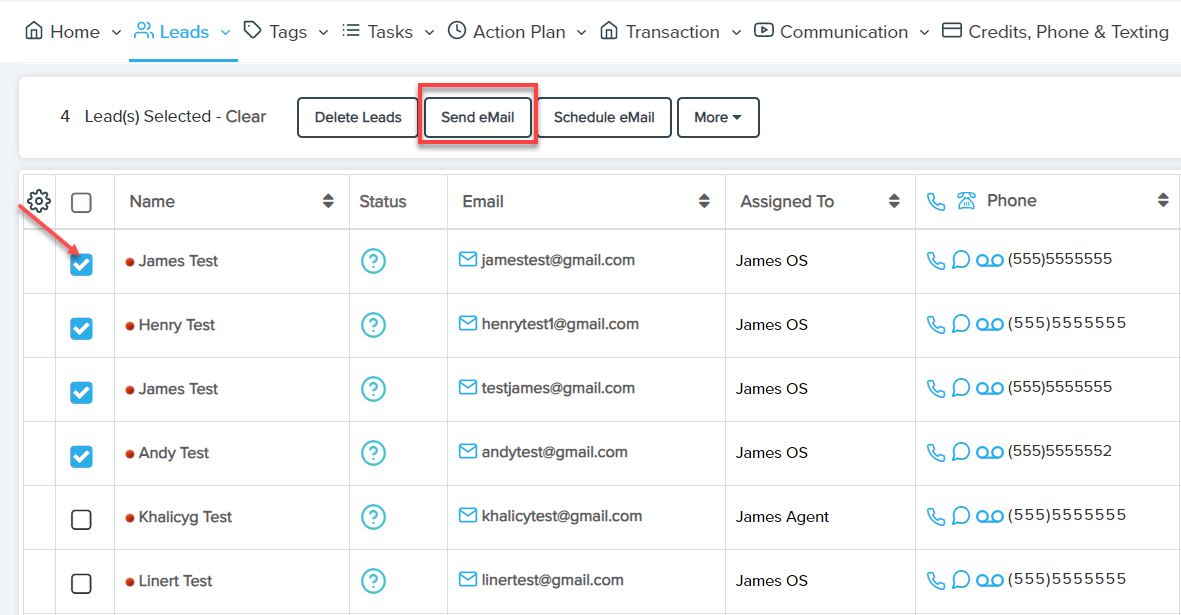The image size is (1181, 615).
Task: Click Clear to deselect leads
Action: point(246,116)
